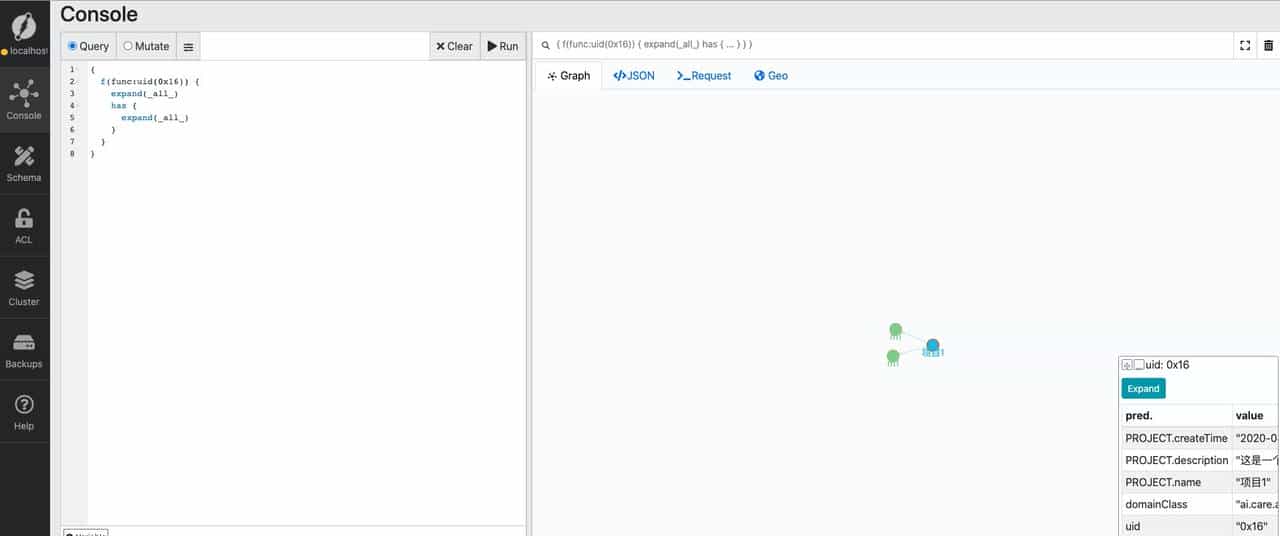
Task: Click the Console page heading
Action: click(99, 14)
